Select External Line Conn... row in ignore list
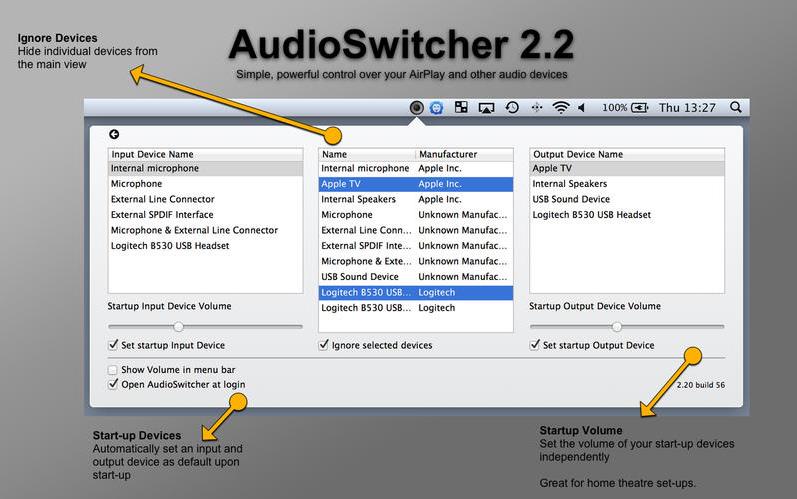This screenshot has width=797, height=499. (x=416, y=230)
